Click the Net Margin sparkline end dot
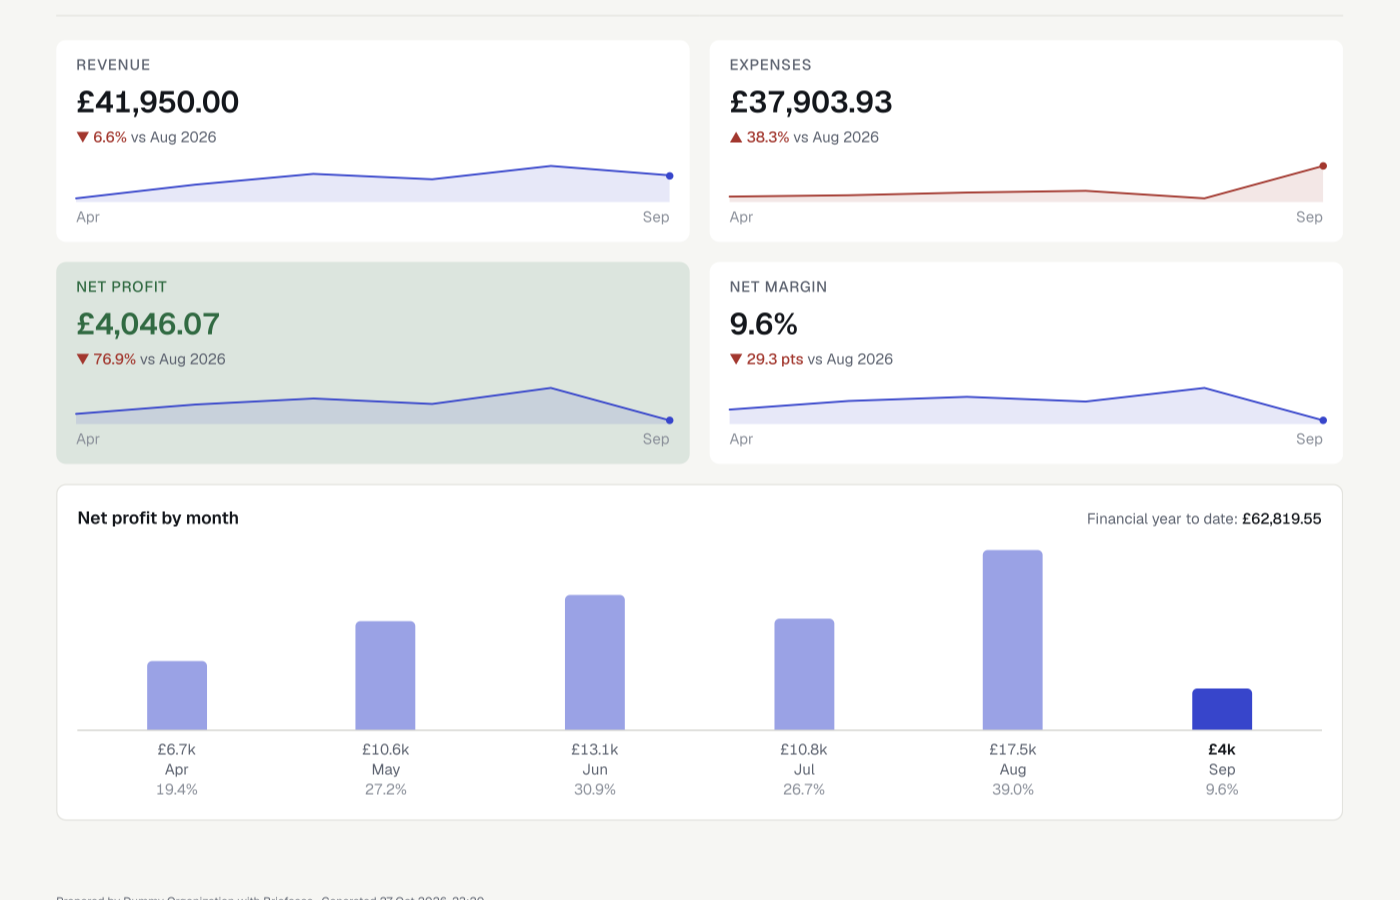This screenshot has height=900, width=1400. coord(1323,420)
